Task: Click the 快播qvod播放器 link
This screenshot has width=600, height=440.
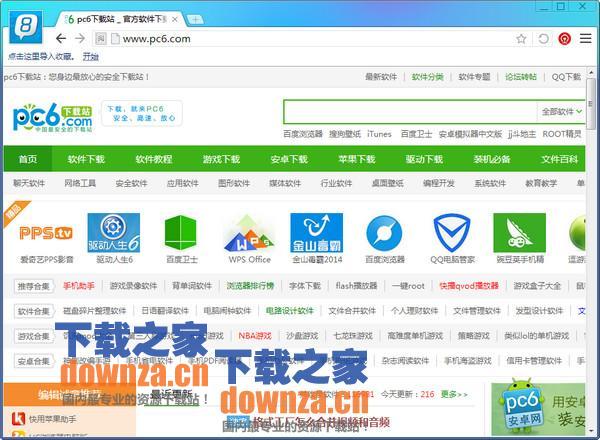Action: [x=469, y=286]
